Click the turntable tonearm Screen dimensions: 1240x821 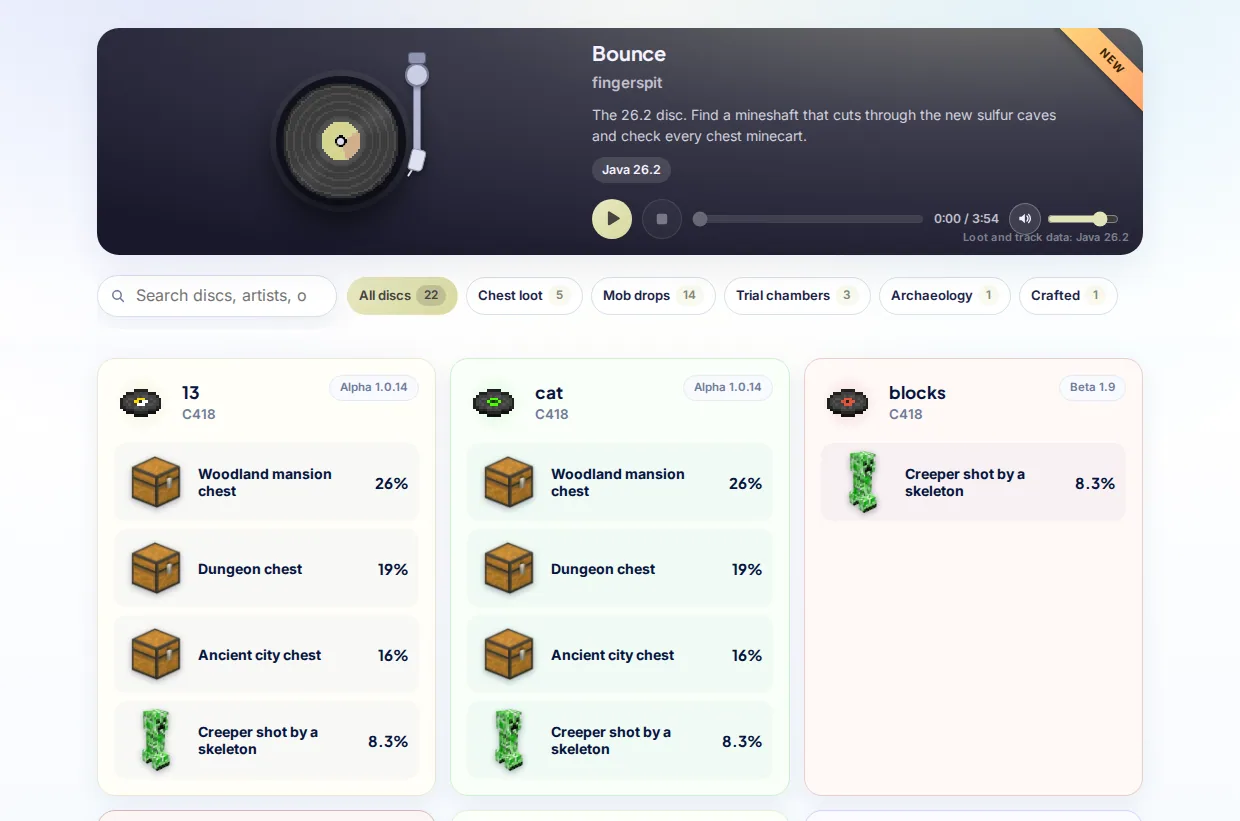click(x=417, y=115)
